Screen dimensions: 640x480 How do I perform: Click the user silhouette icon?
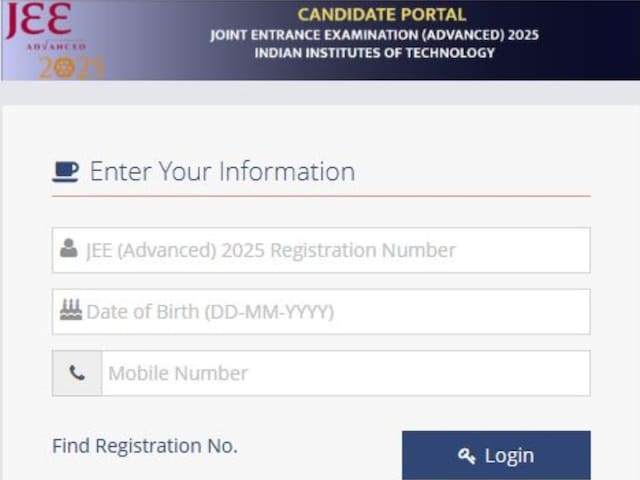(x=69, y=248)
